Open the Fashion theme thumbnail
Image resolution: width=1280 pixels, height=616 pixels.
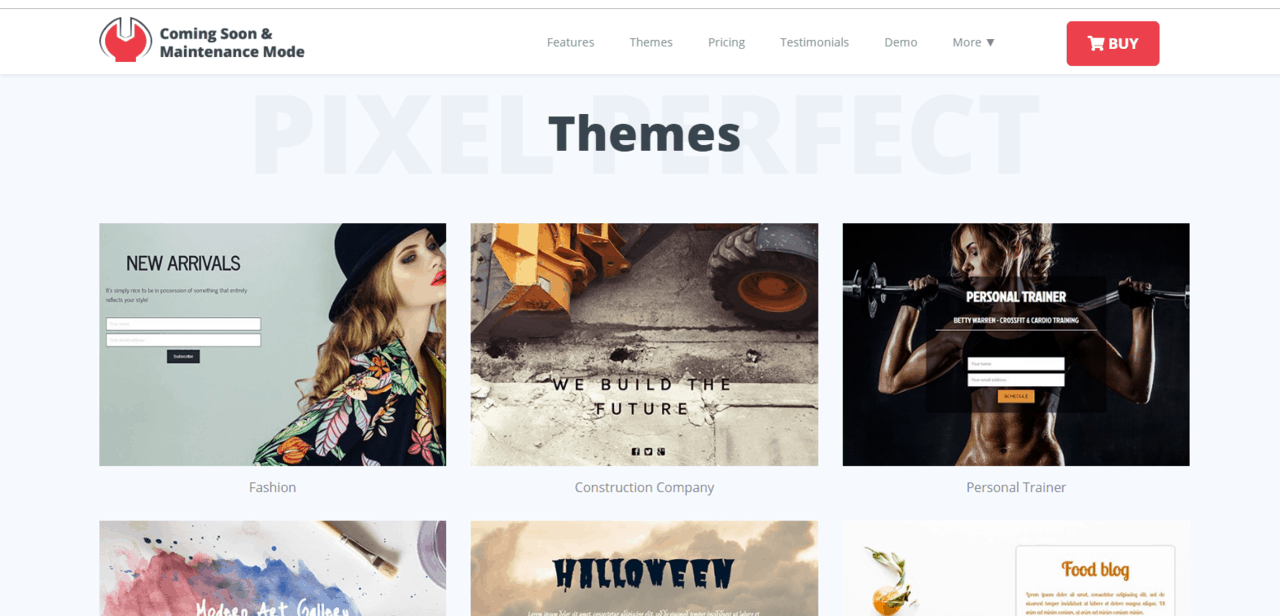pyautogui.click(x=272, y=344)
